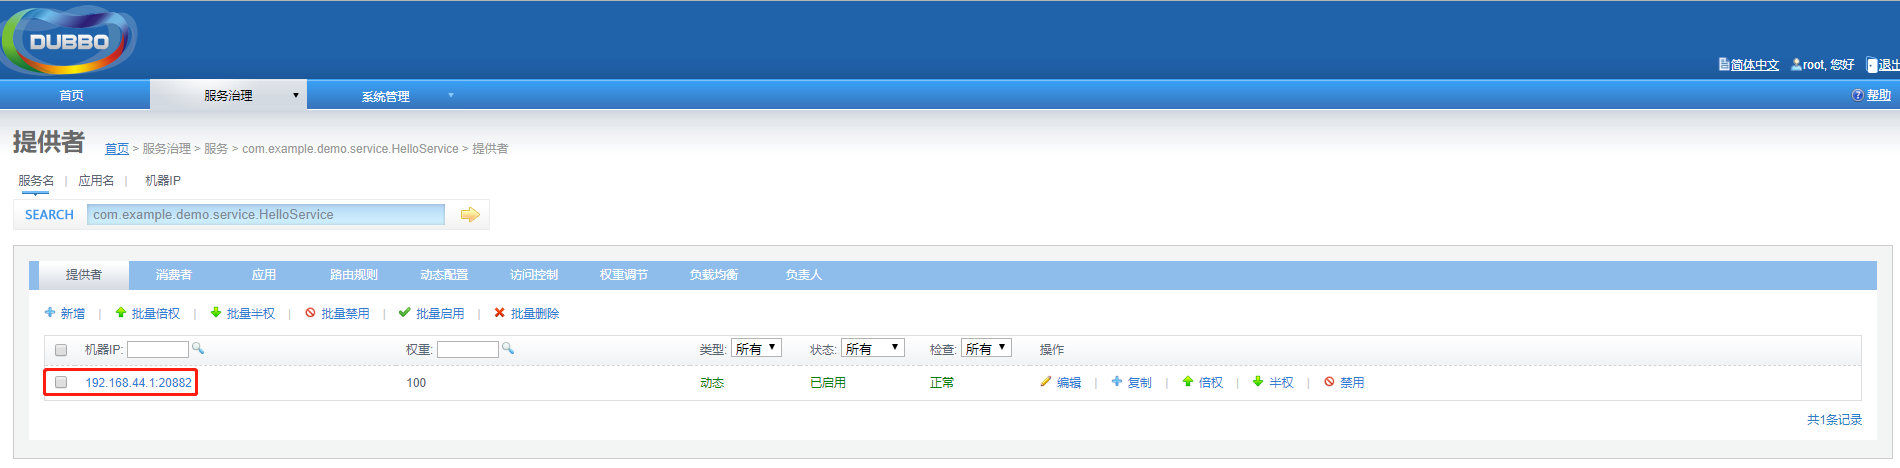Click the 批量倍权 up arrow icon
The width and height of the screenshot is (1900, 468).
pos(121,313)
